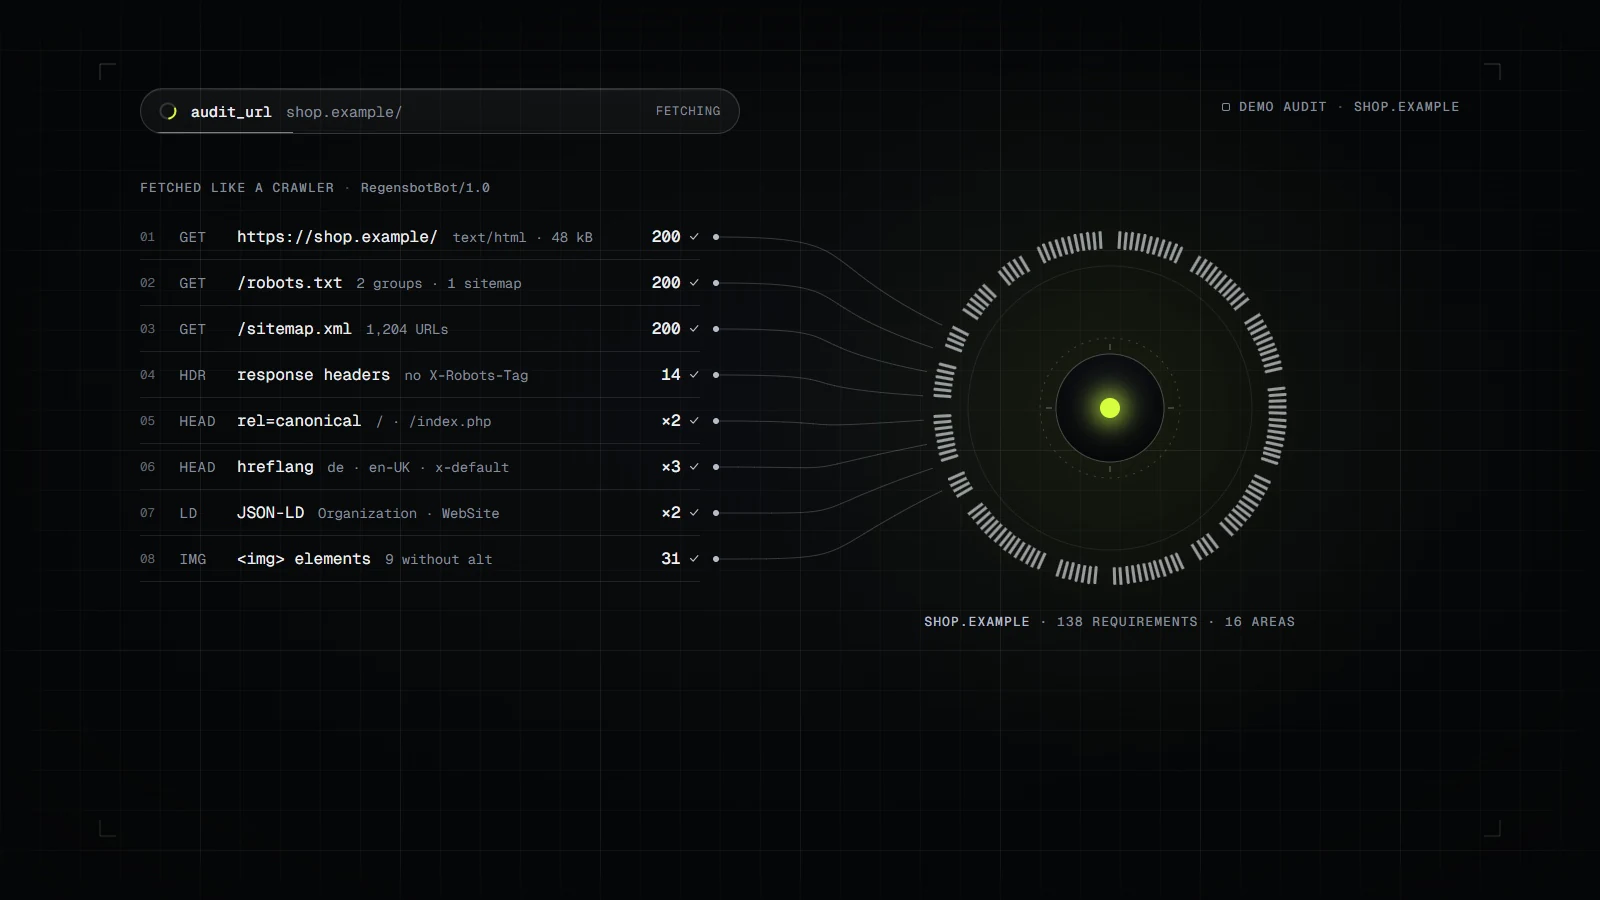Image resolution: width=1600 pixels, height=900 pixels.
Task: Click the connector dot of the response headers row
Action: (x=716, y=375)
